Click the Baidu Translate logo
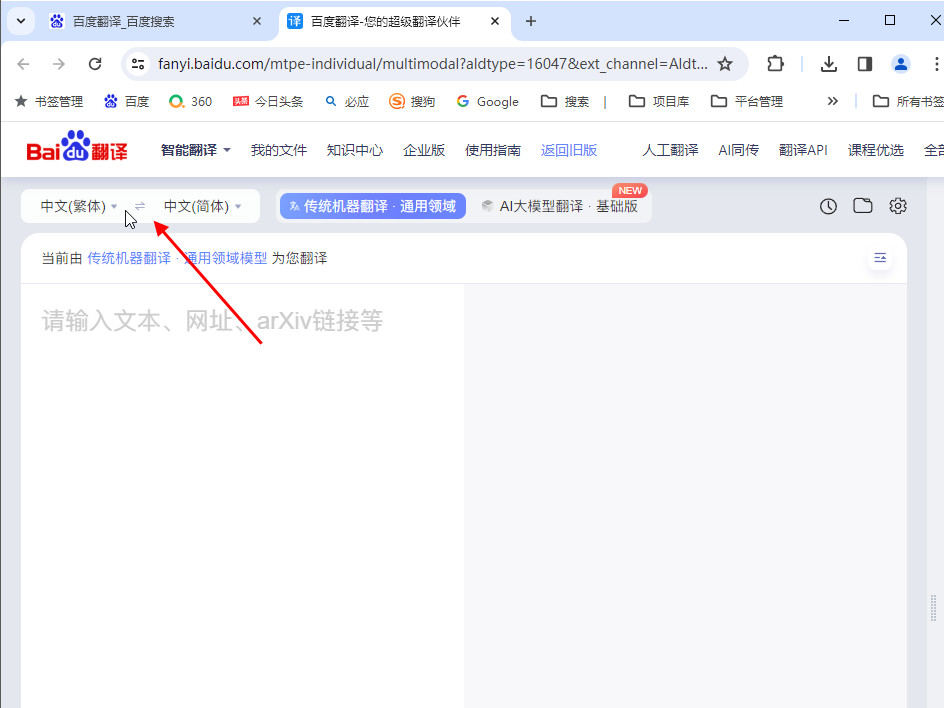 (76, 146)
